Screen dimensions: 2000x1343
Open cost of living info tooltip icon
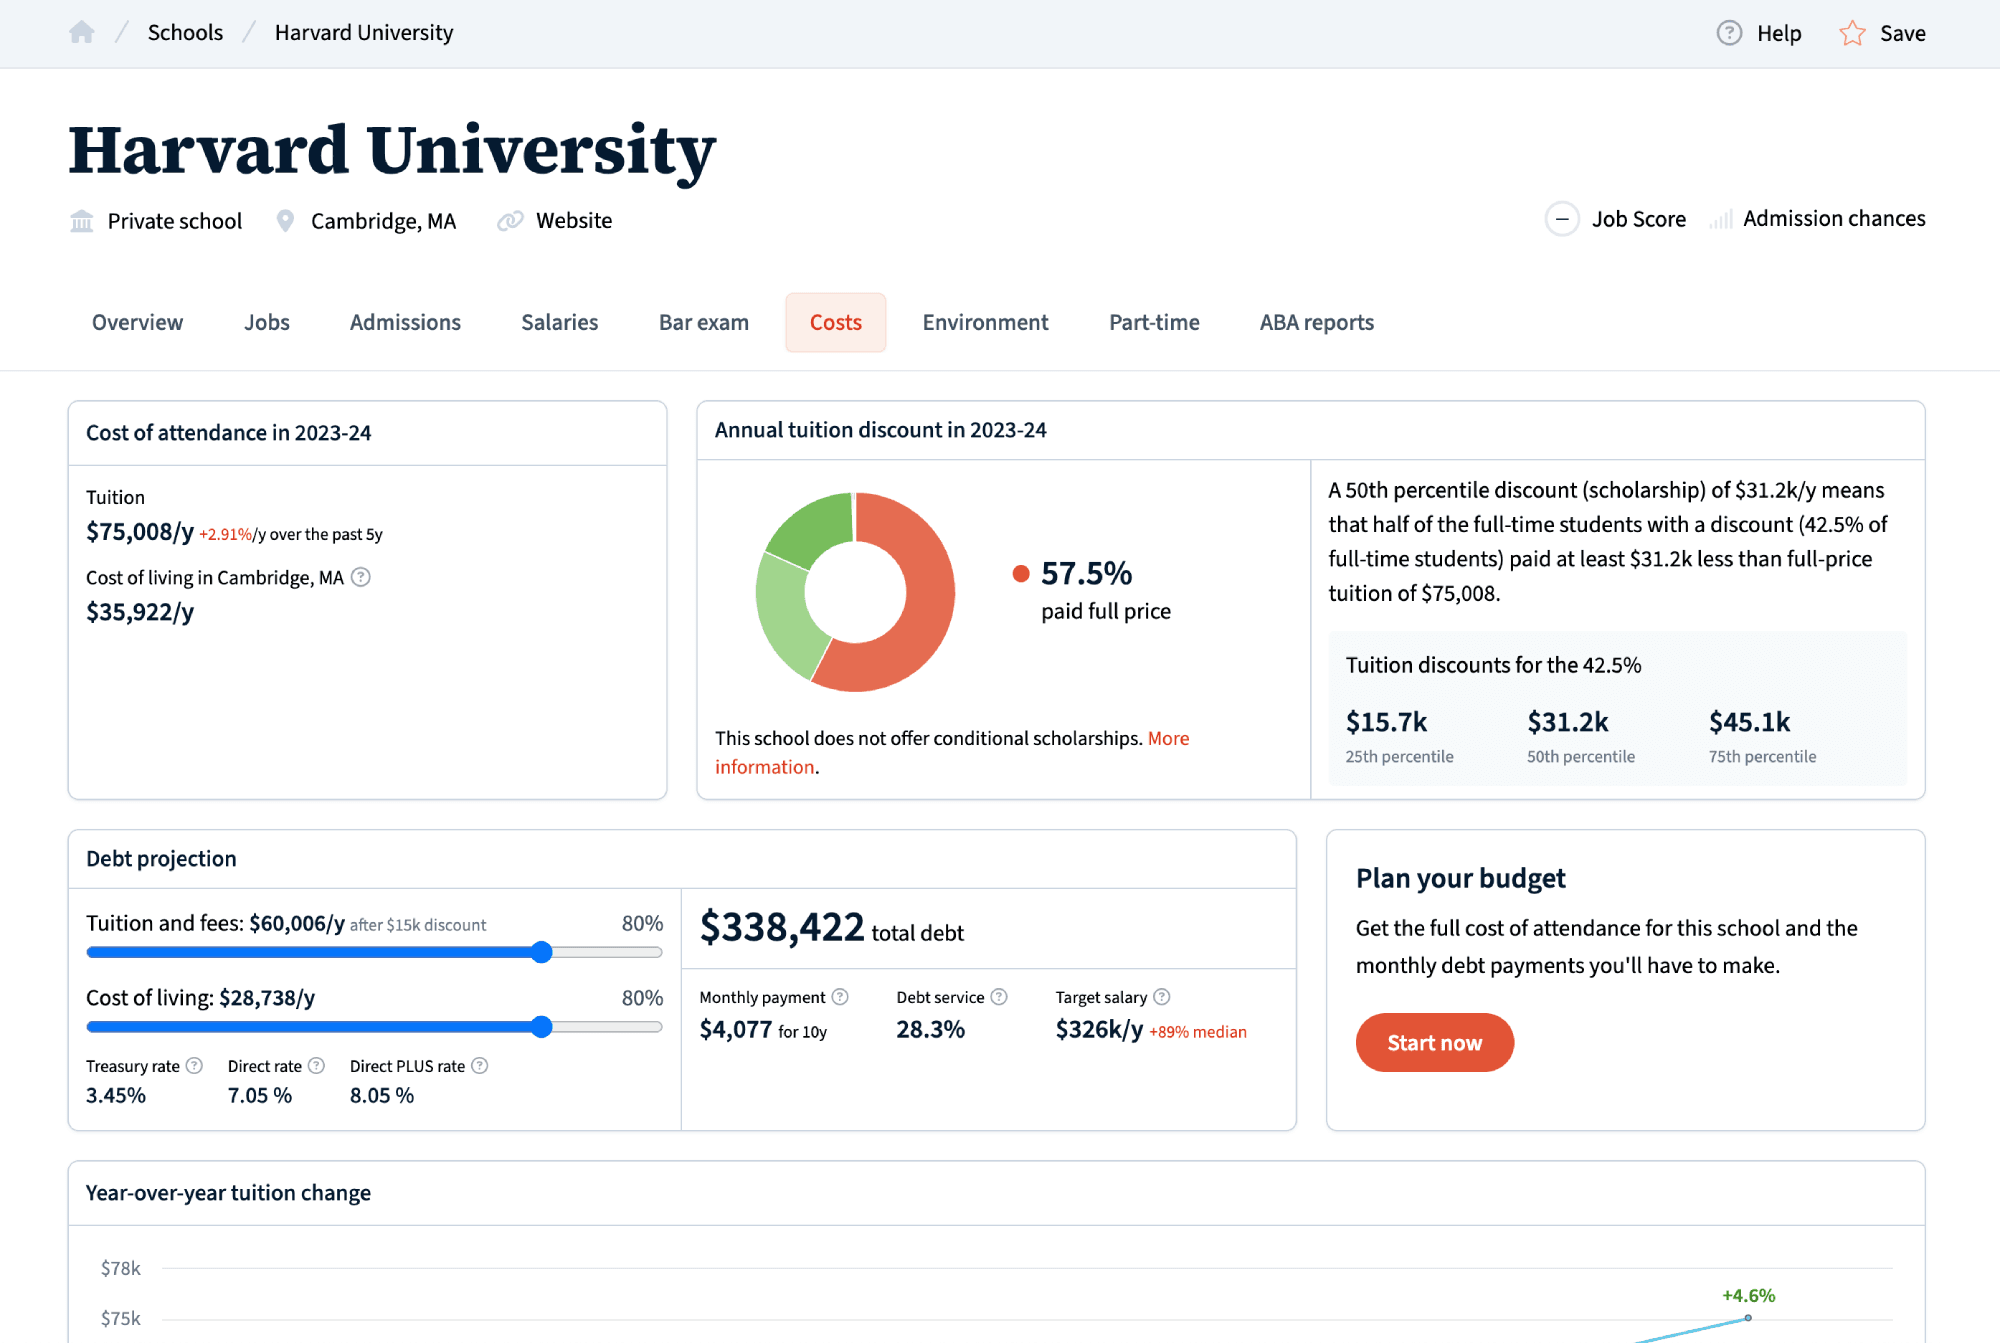click(361, 577)
